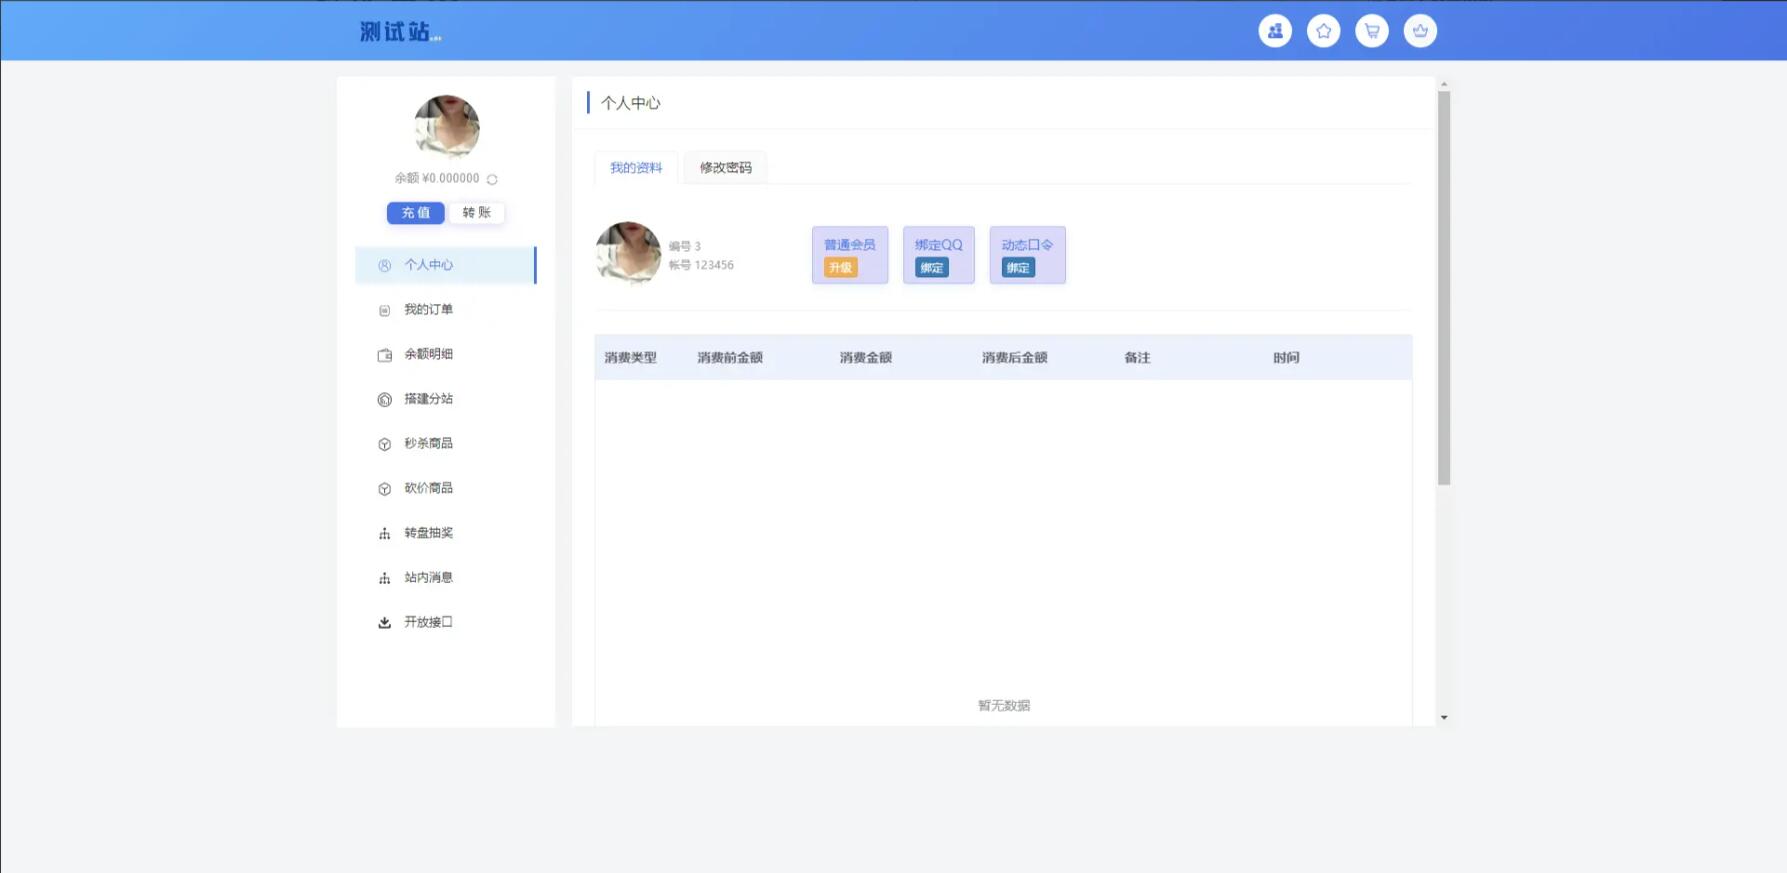Click the 转账 transfer button

click(476, 213)
